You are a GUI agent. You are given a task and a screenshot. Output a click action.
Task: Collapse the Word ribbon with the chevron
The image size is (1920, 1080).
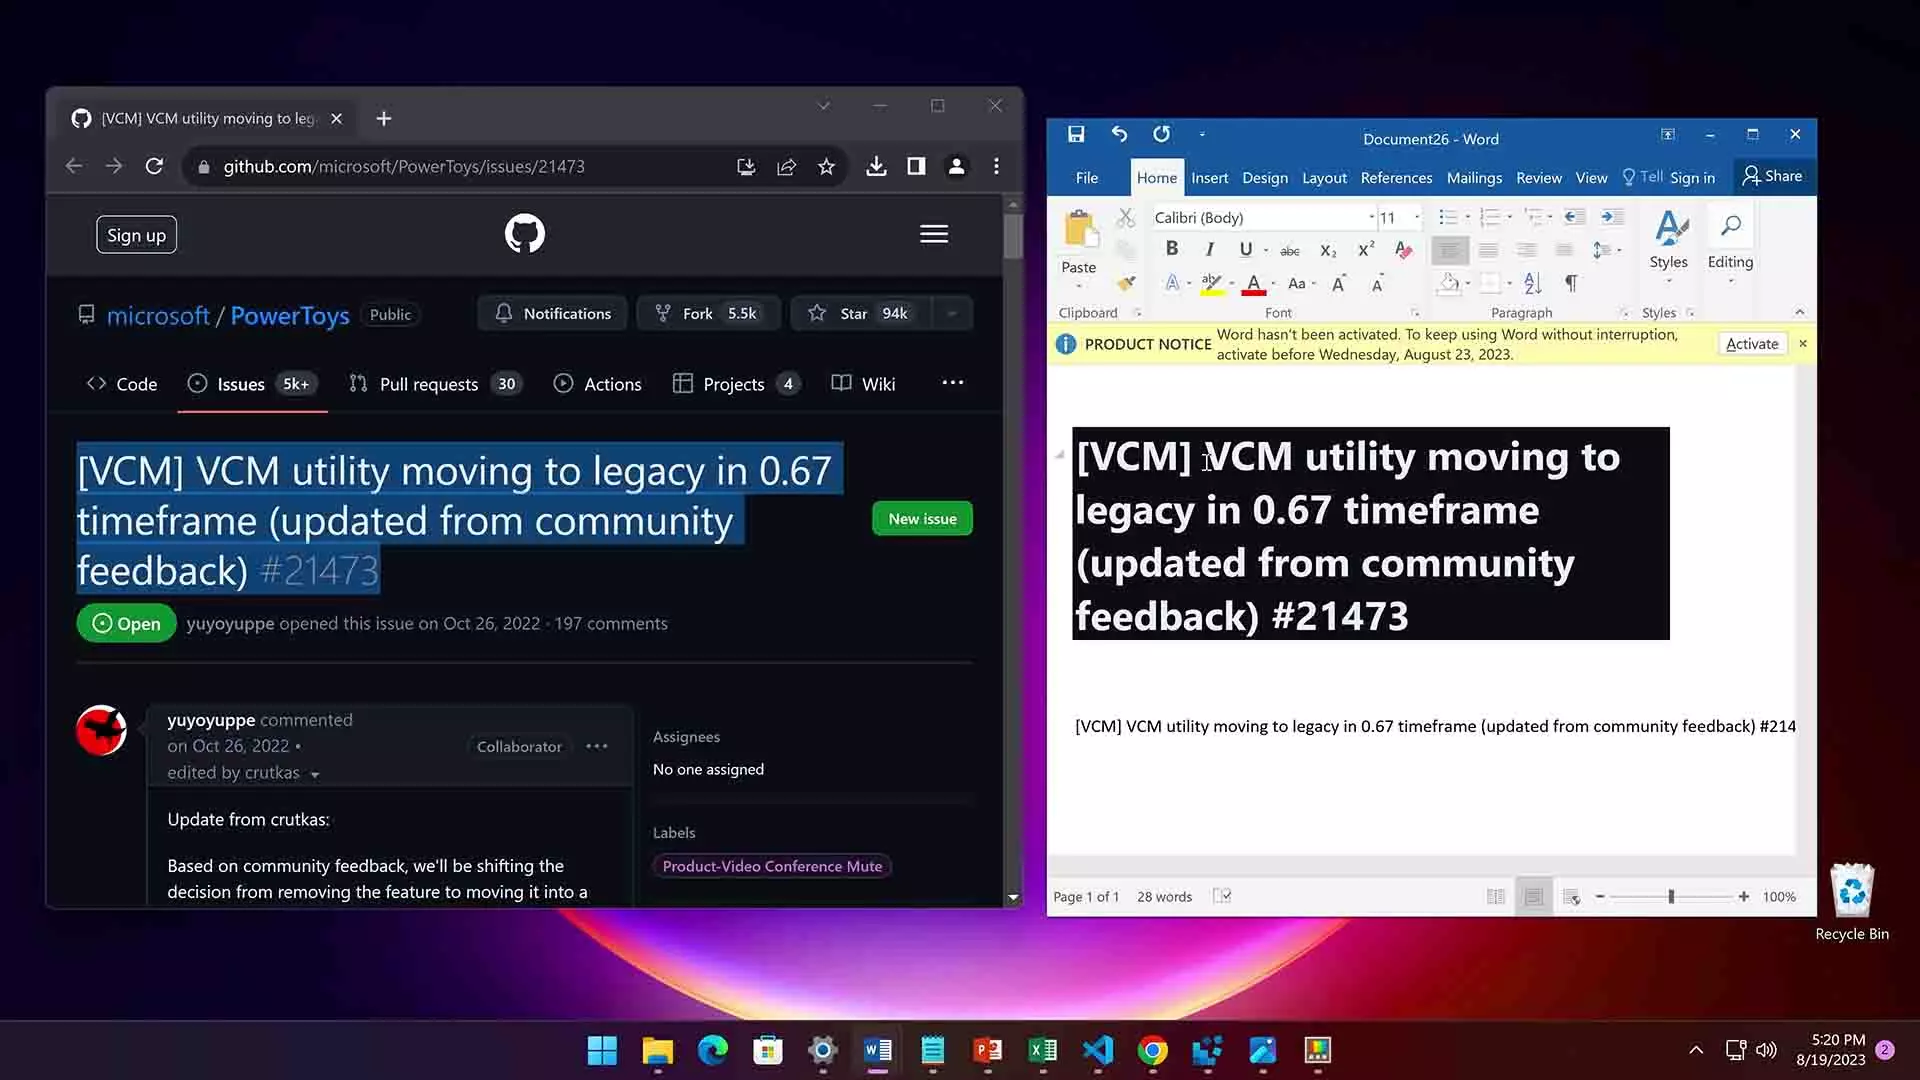pos(1800,312)
